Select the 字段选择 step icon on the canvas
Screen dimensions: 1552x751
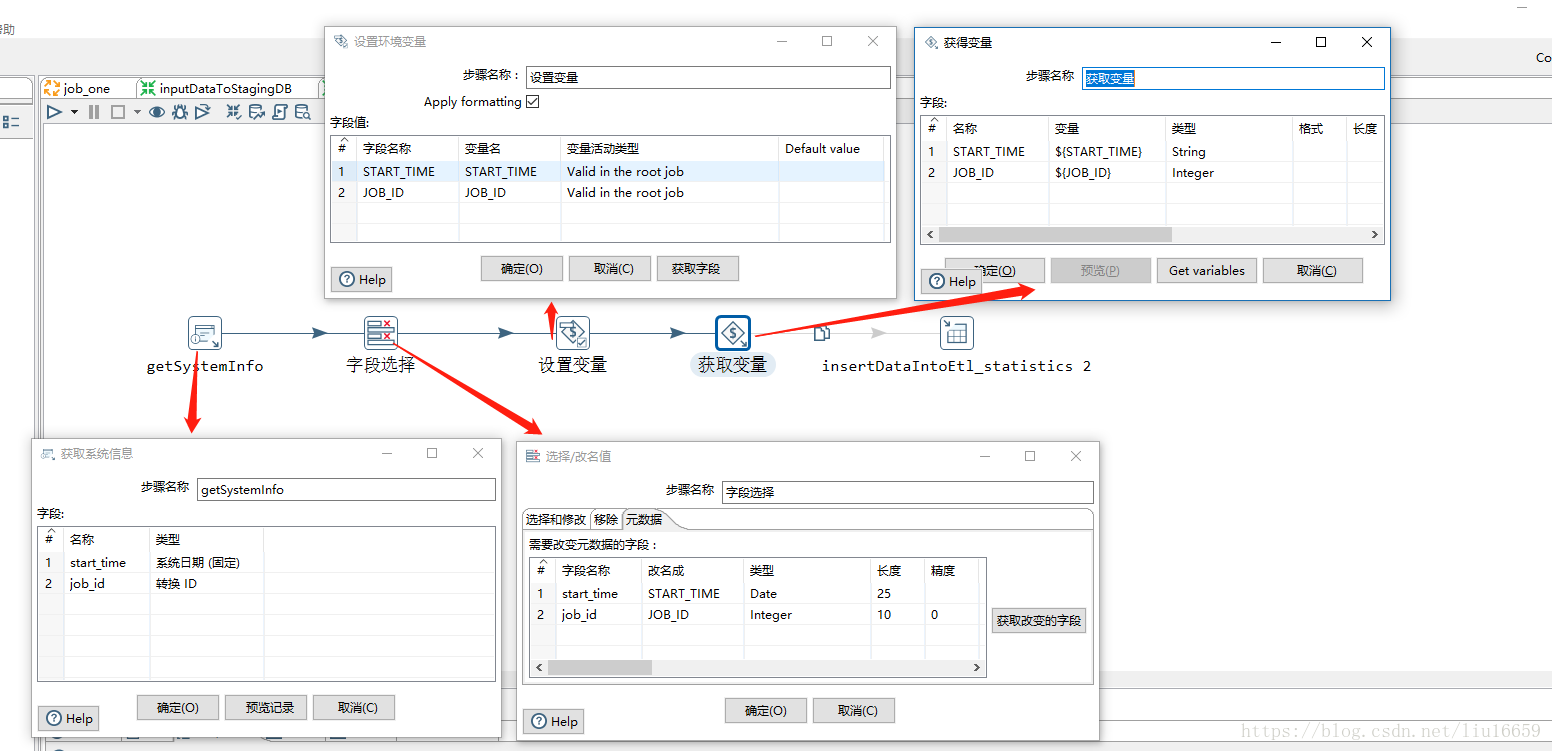(381, 333)
